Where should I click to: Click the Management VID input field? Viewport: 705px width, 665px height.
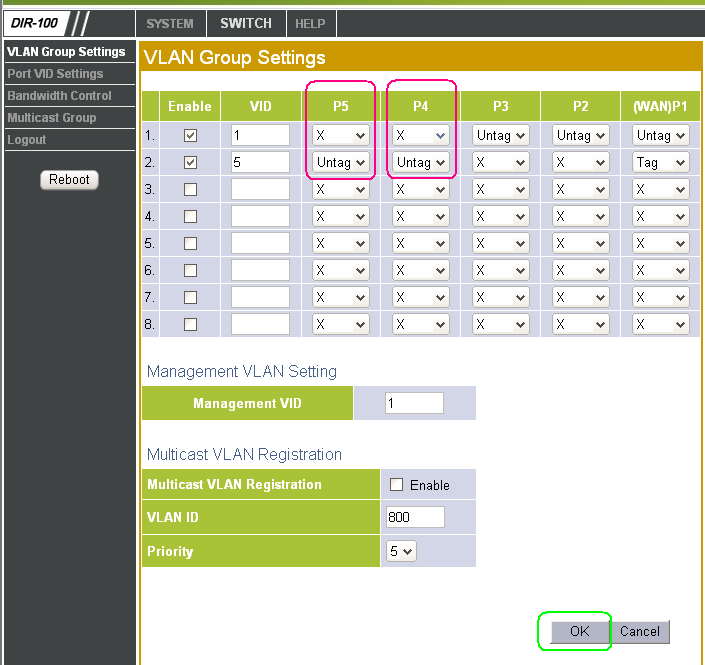(x=414, y=403)
